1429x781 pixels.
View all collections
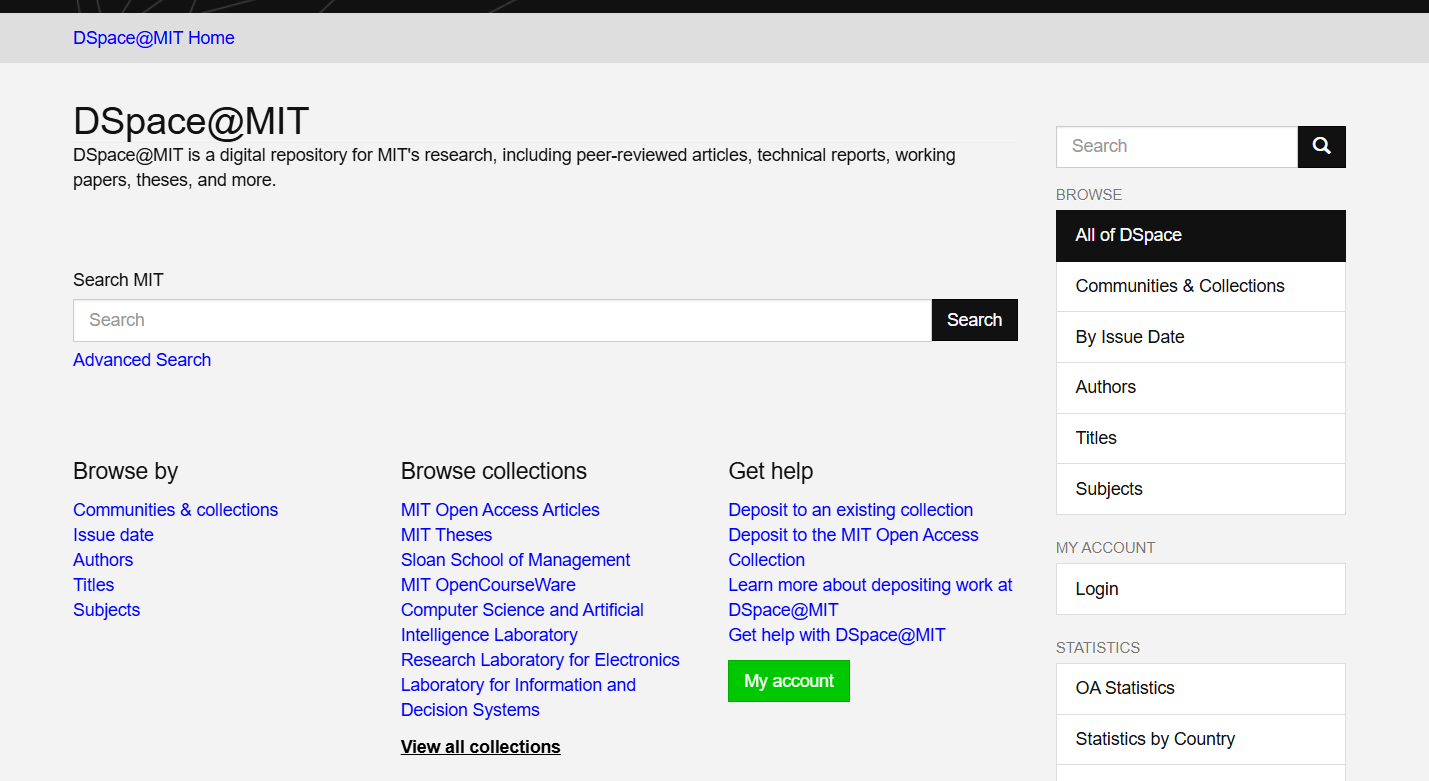coord(480,746)
